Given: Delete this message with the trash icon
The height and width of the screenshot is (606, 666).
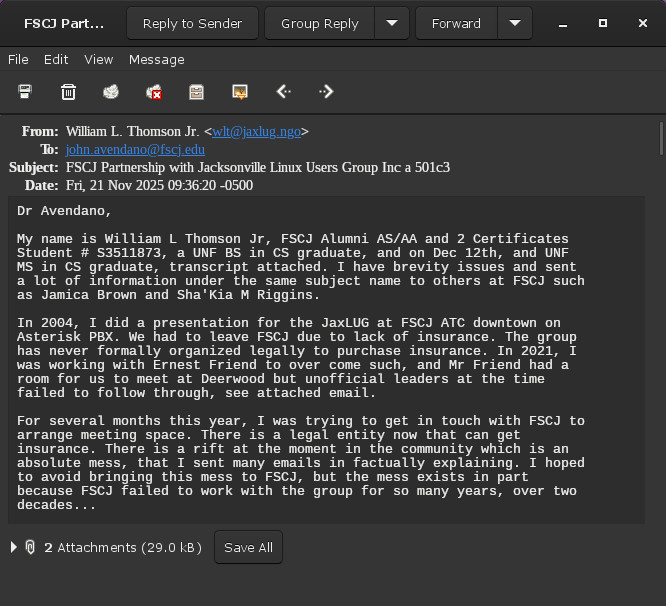Looking at the screenshot, I should pos(68,92).
